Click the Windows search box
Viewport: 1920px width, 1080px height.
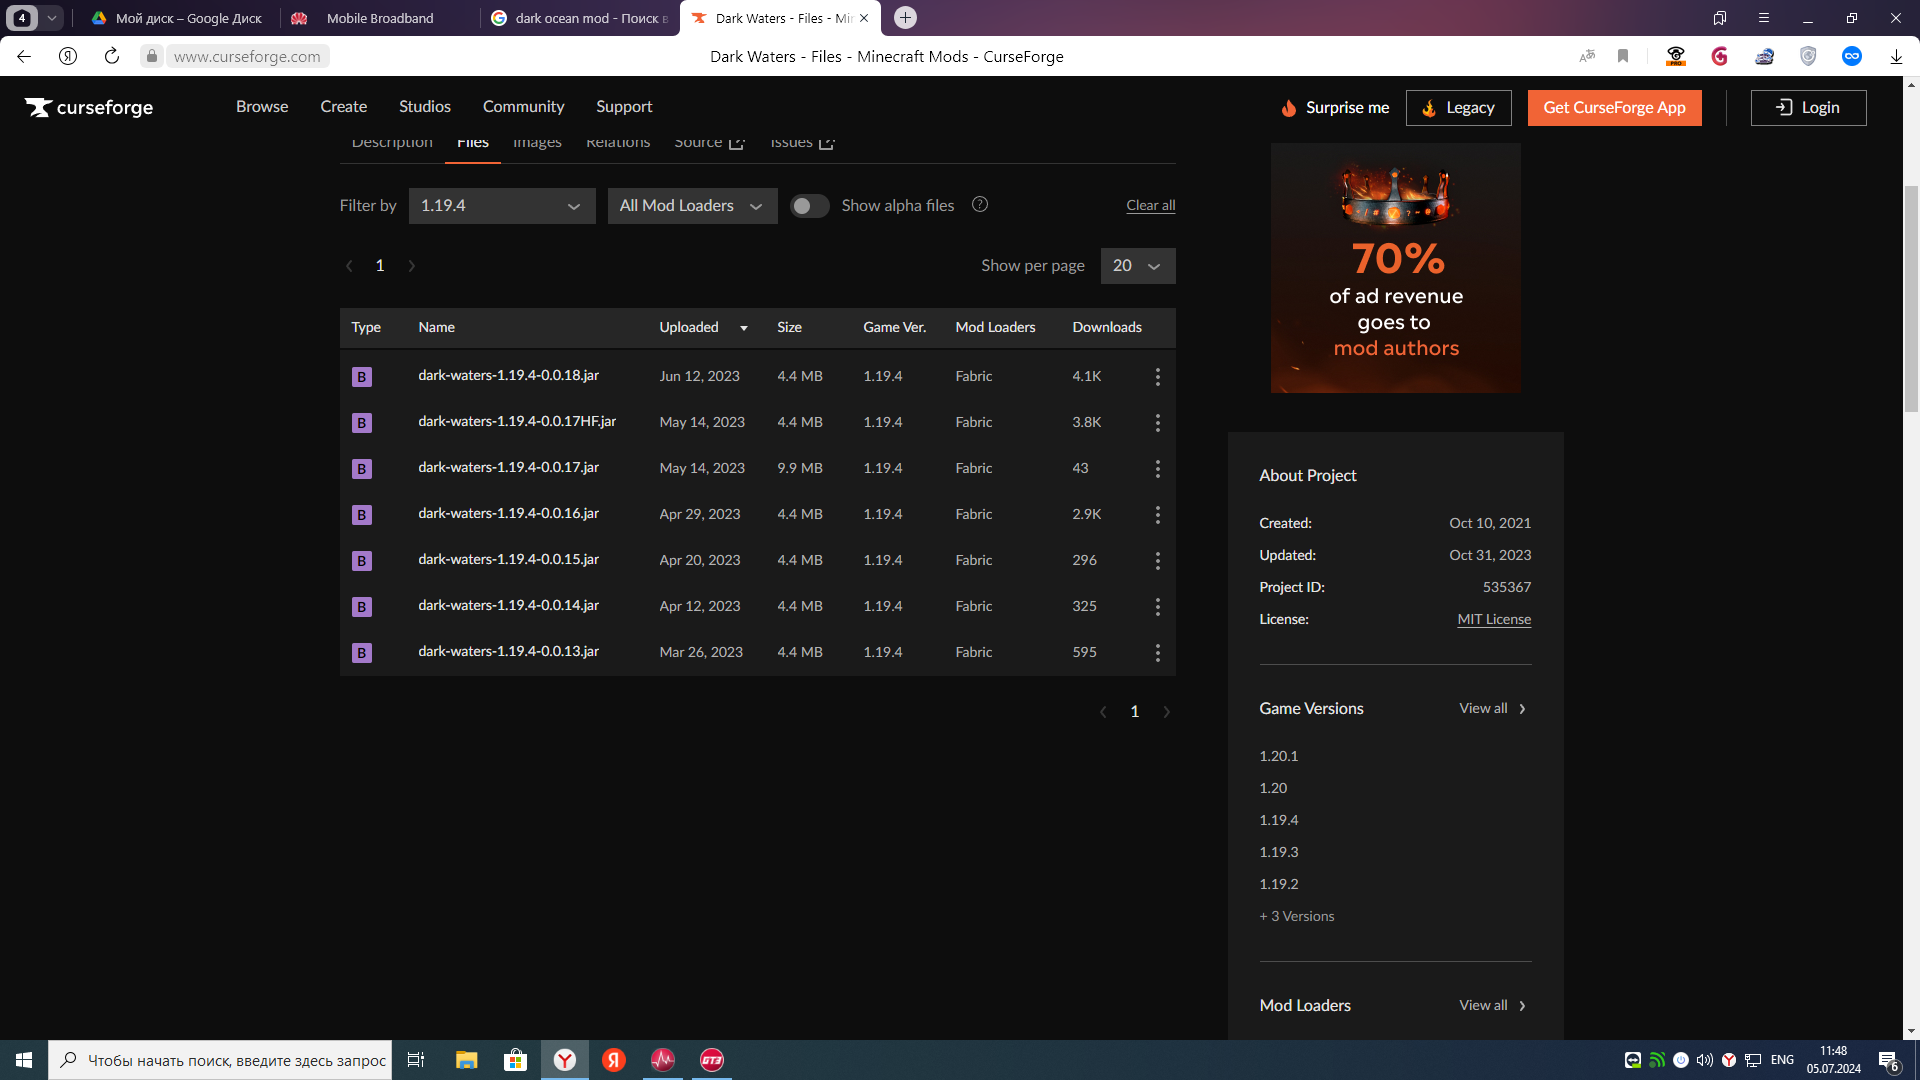220,1060
